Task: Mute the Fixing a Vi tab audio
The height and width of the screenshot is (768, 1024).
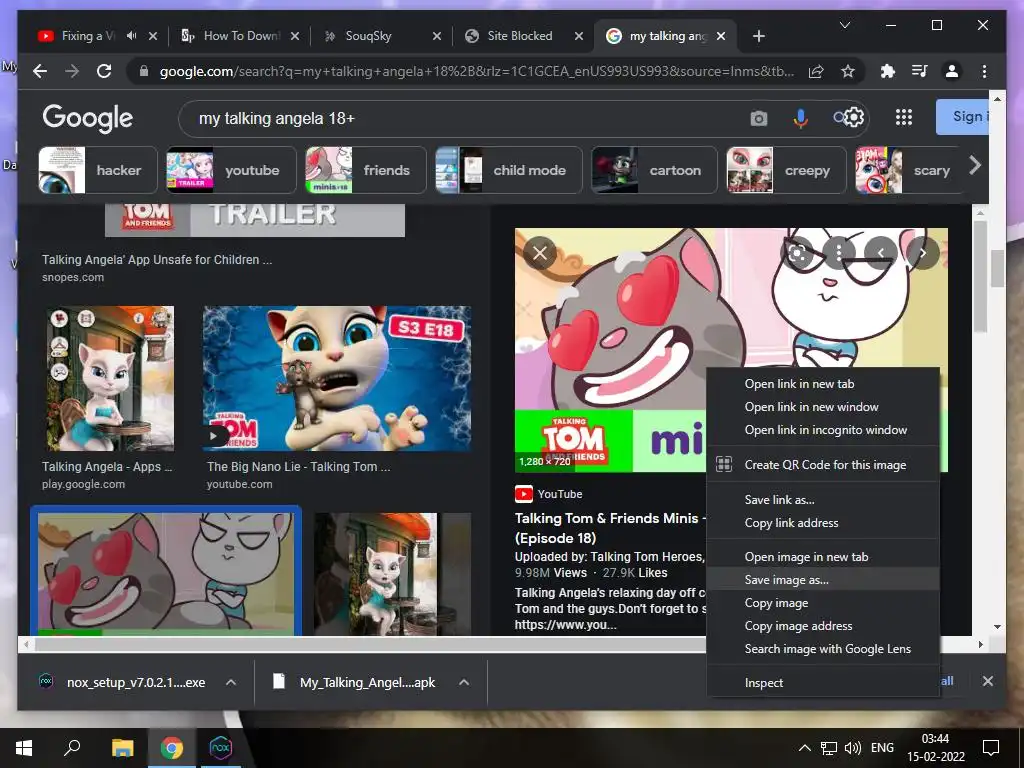Action: [x=131, y=36]
